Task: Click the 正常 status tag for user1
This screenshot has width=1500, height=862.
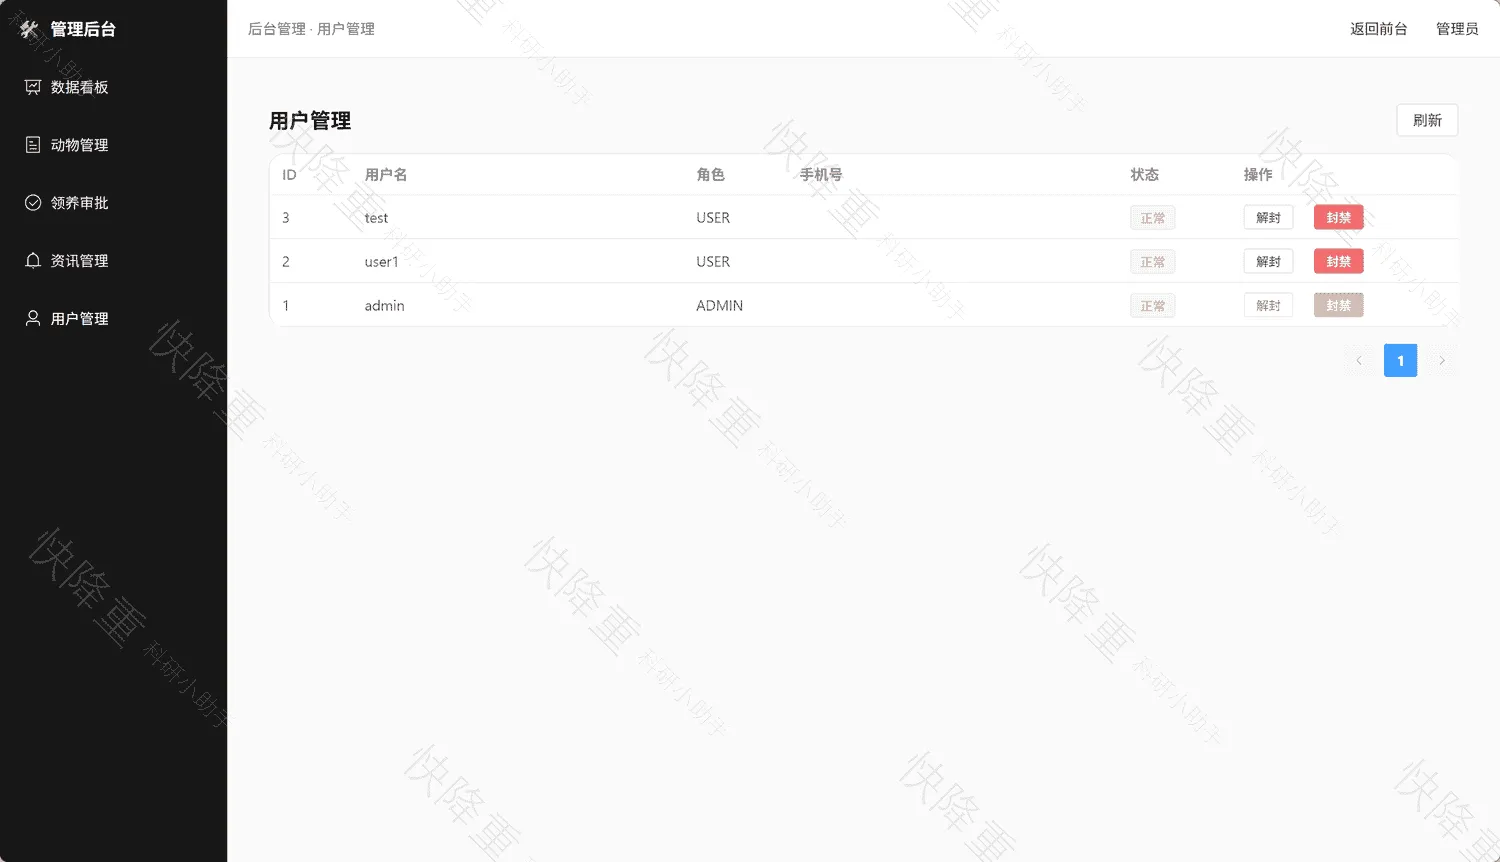Action: tap(1153, 262)
